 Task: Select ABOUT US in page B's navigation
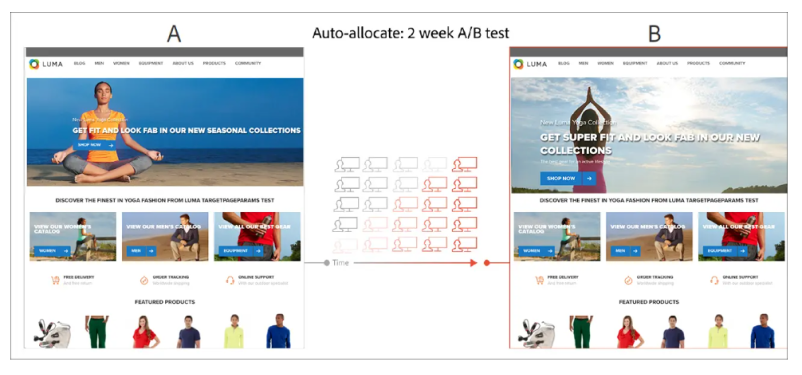tap(667, 63)
